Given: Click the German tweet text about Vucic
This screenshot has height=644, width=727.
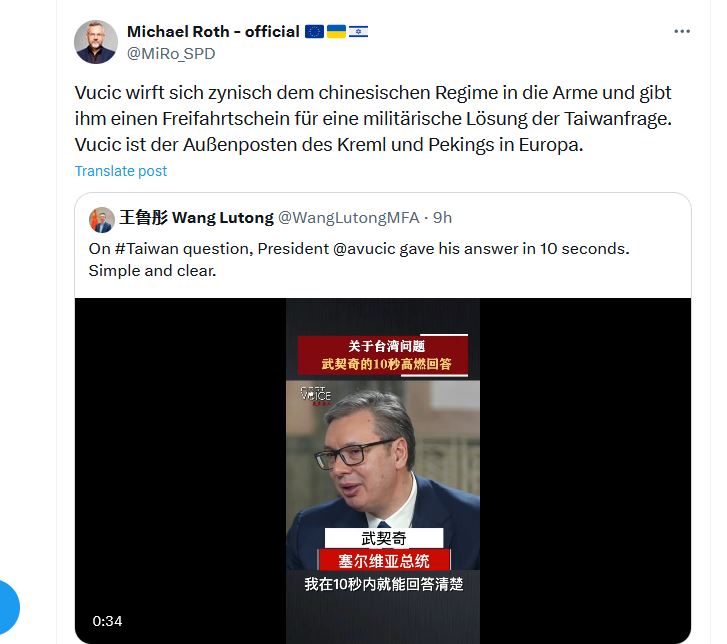Looking at the screenshot, I should pyautogui.click(x=373, y=119).
